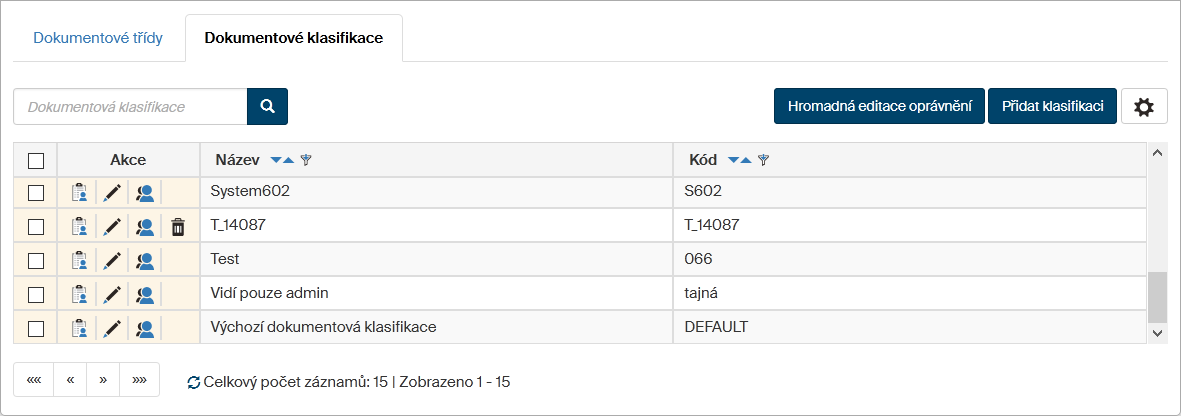Refresh the record count with reload icon
Screen dimensions: 1181x416
(x=193, y=382)
